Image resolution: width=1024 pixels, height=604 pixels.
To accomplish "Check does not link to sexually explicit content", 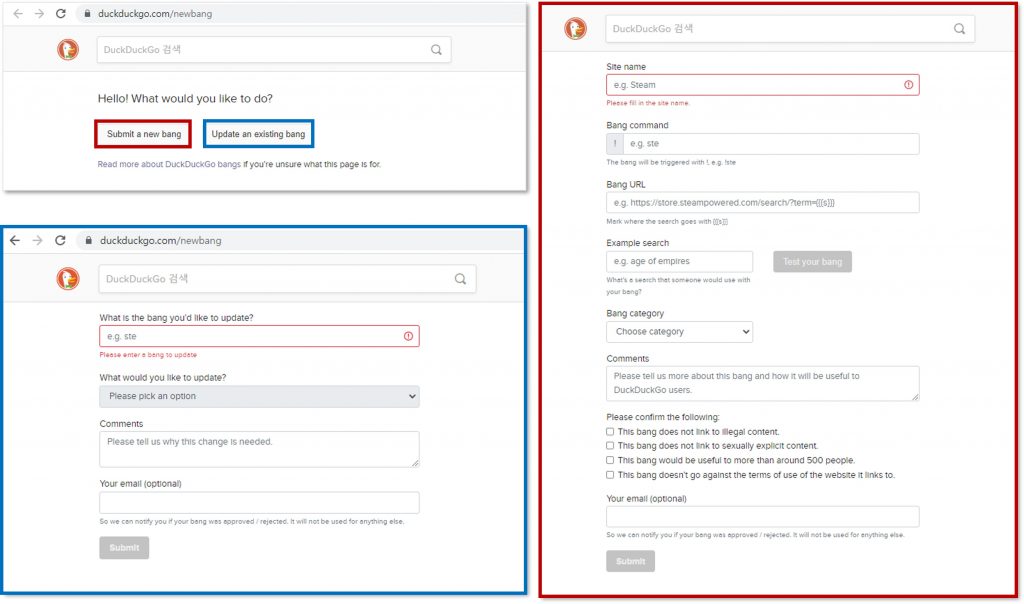I will (x=610, y=446).
